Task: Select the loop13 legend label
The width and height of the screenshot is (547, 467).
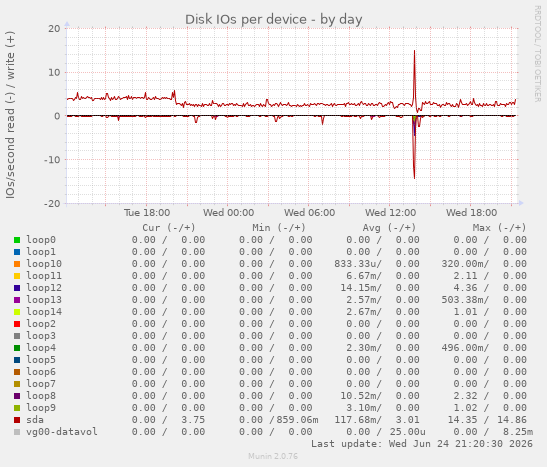Action: [x=44, y=300]
